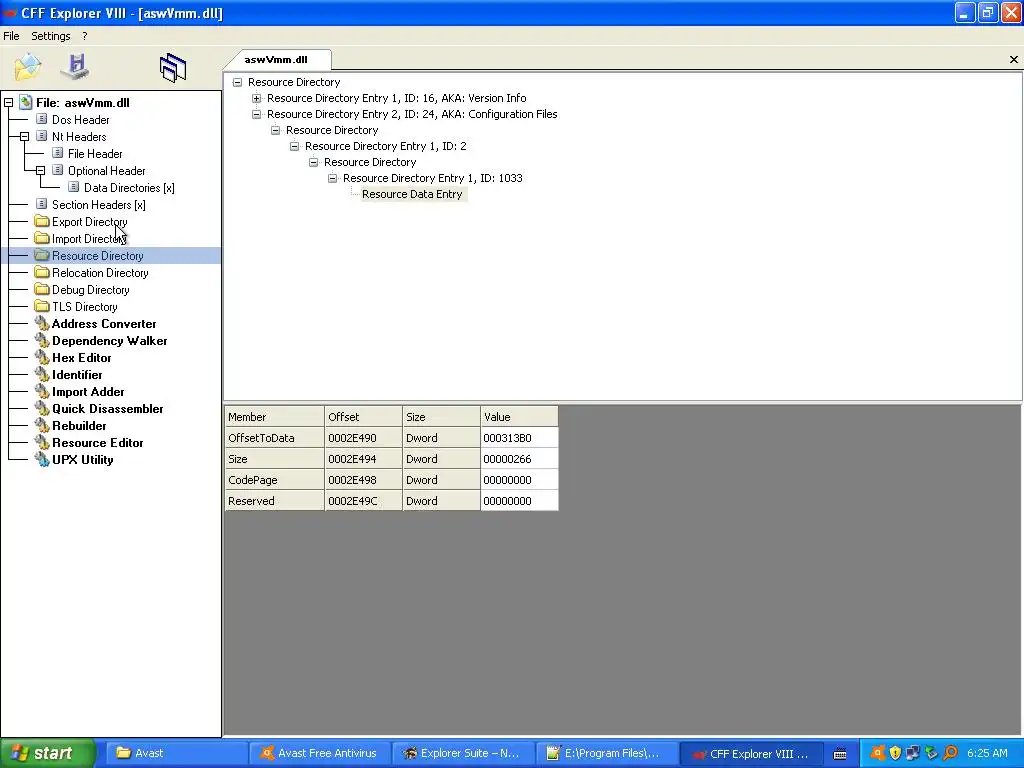Click the Debug Directory folder icon
The height and width of the screenshot is (768, 1024).
(42, 289)
